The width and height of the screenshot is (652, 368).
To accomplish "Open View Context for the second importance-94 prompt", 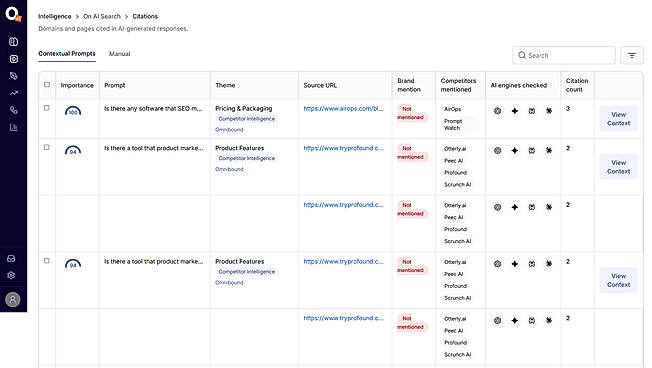I will pos(618,280).
